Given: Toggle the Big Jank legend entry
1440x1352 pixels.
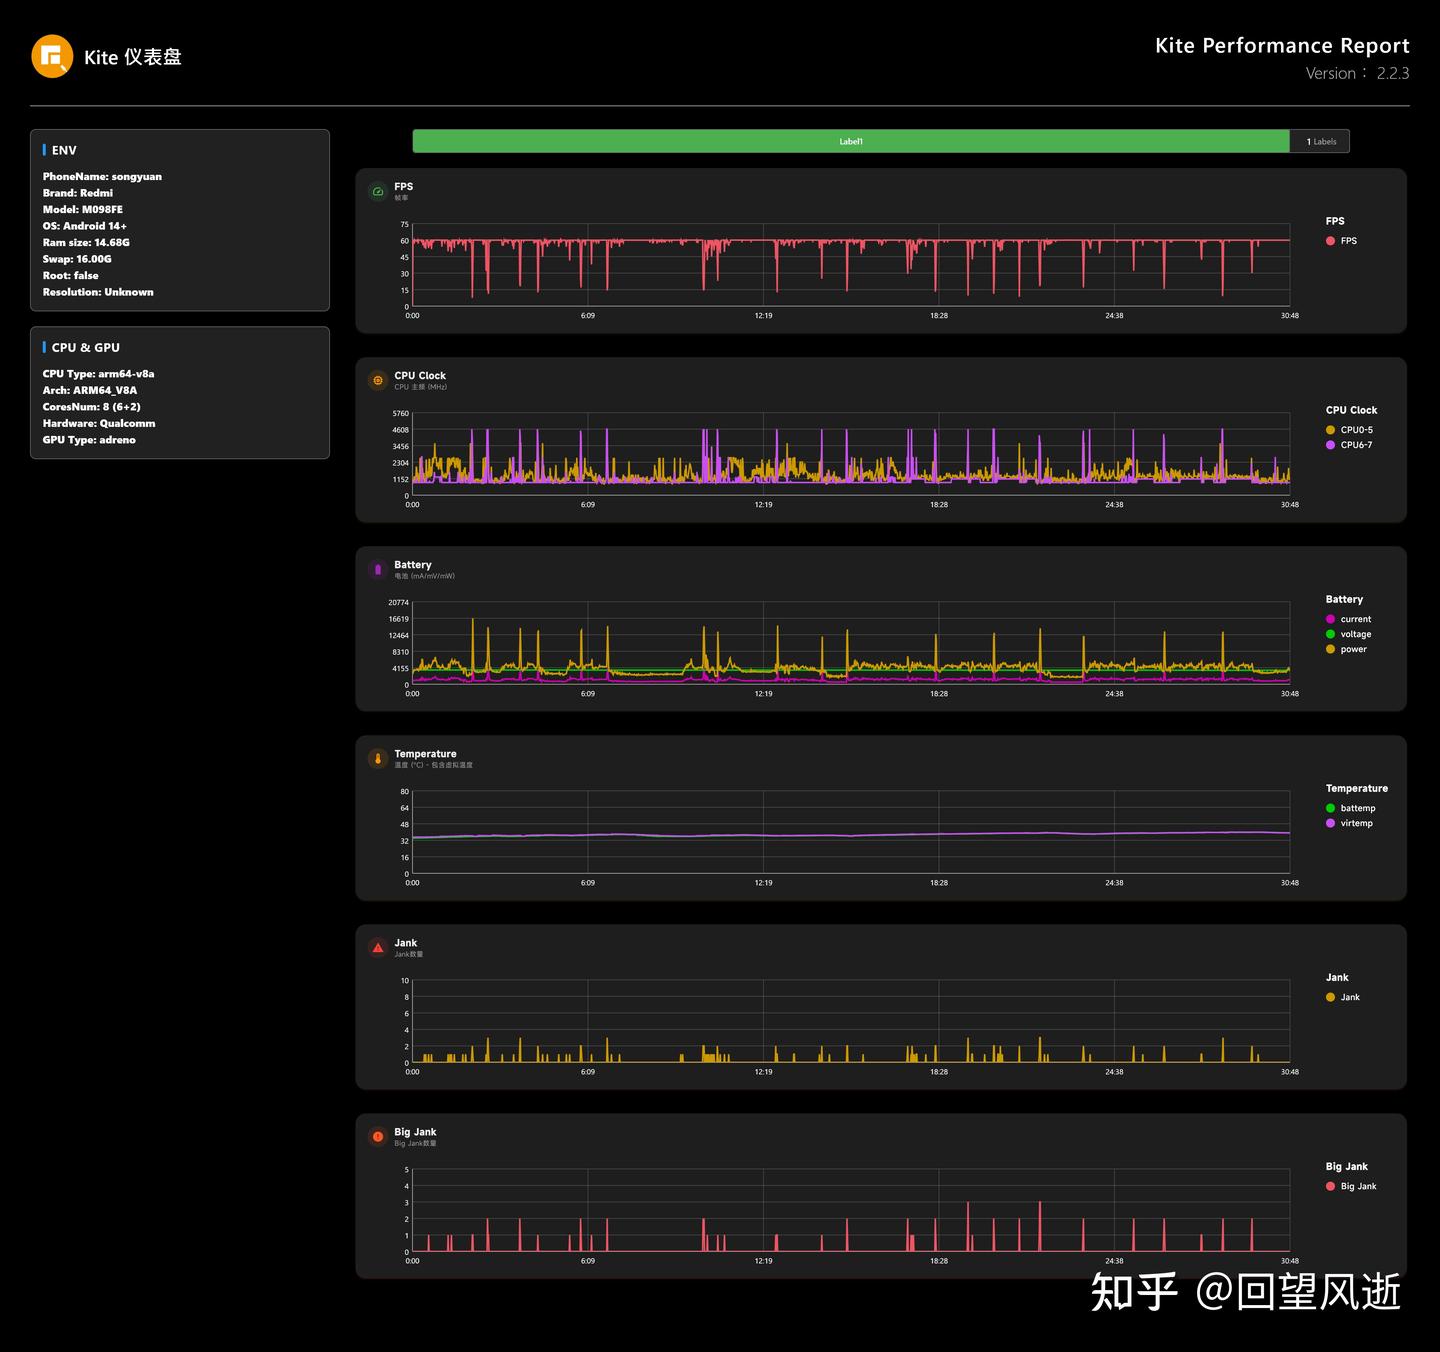Looking at the screenshot, I should (x=1351, y=1186).
